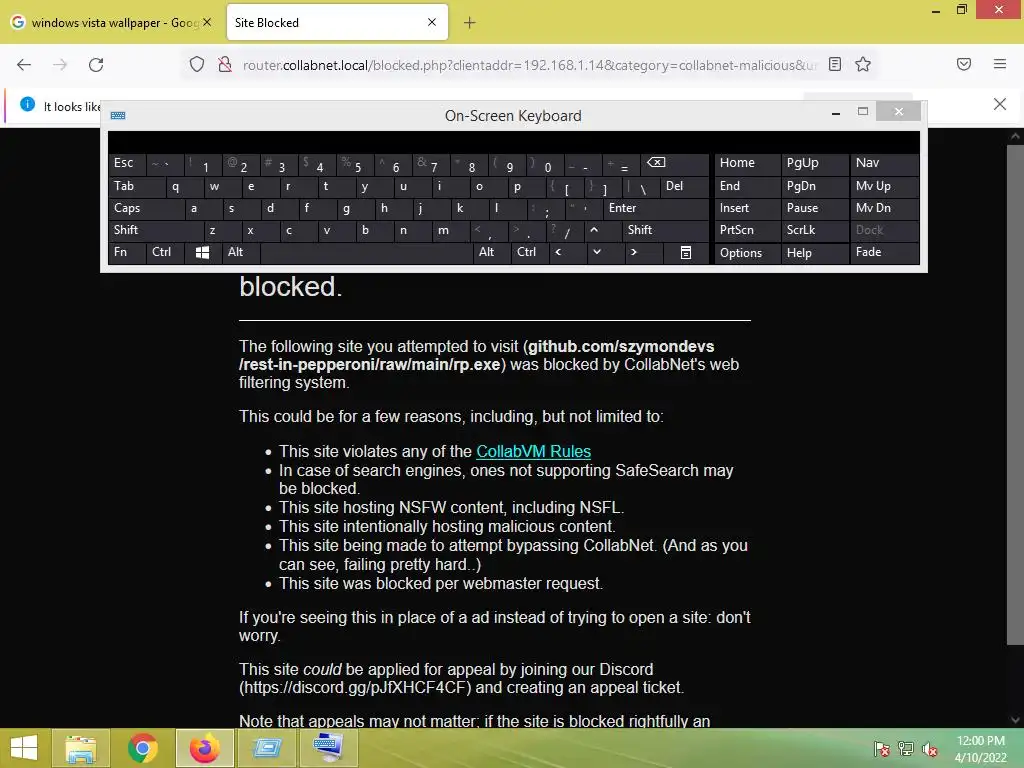Dismiss the 'It looks like' notification bar
The height and width of the screenshot is (768, 1024).
[1000, 104]
